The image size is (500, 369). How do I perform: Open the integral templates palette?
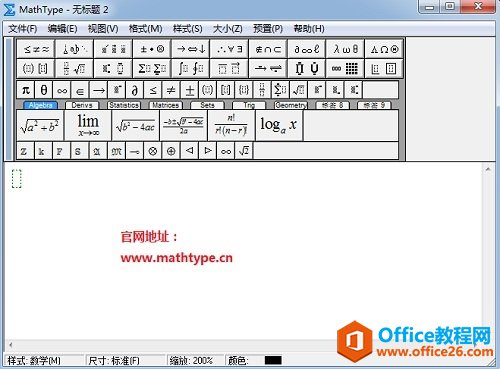click(x=191, y=69)
